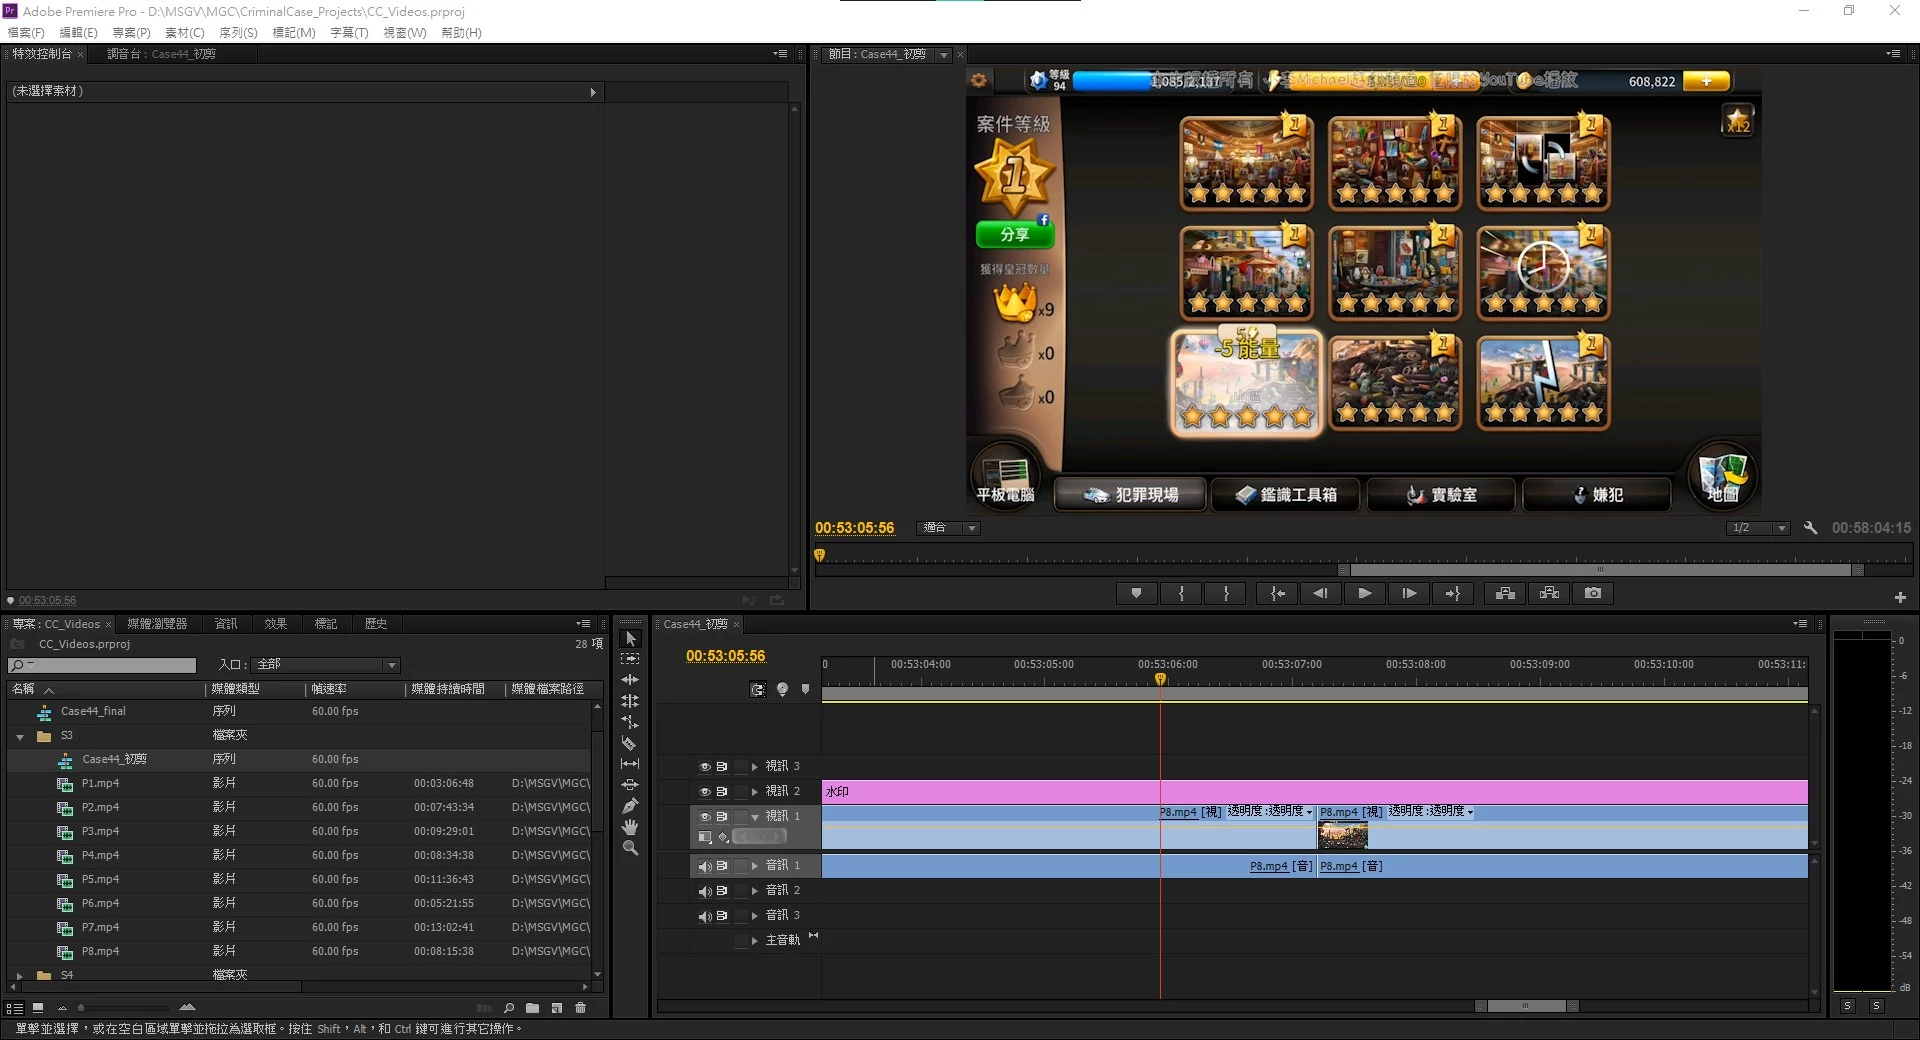Toggle sync lock for 視訊 3
Image resolution: width=1920 pixels, height=1040 pixels.
(721, 767)
